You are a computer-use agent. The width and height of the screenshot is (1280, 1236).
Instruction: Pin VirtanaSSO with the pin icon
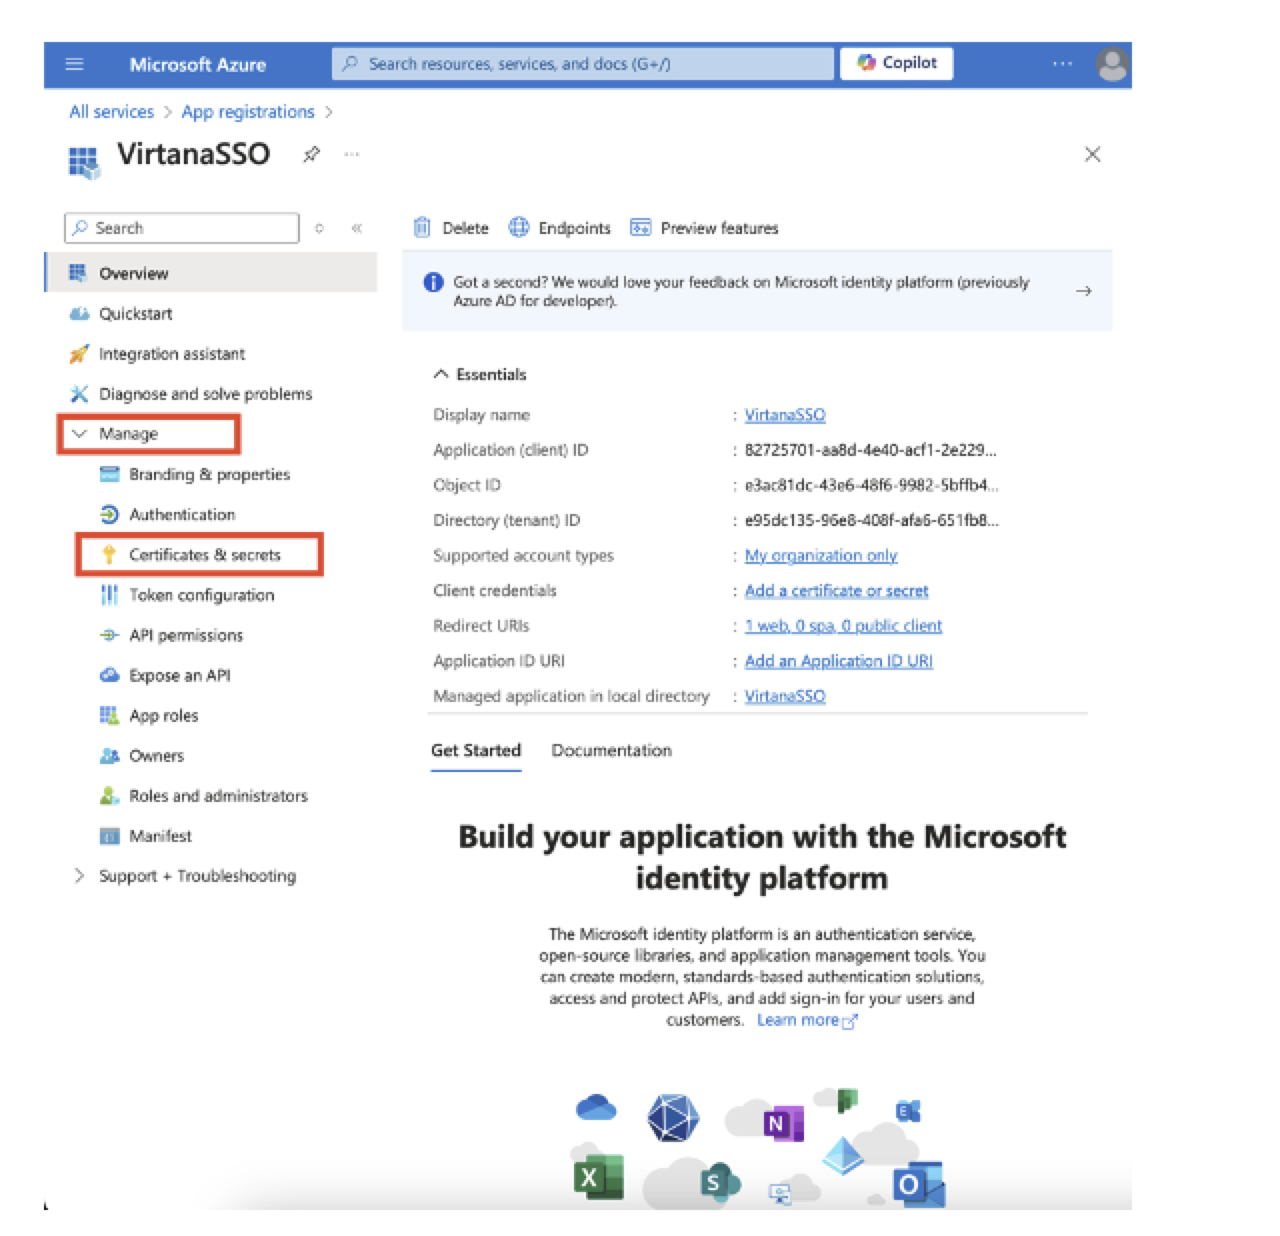pos(312,154)
